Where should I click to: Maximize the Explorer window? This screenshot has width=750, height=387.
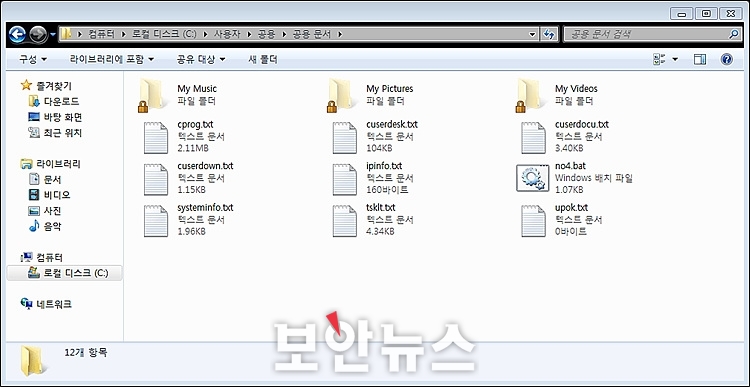click(706, 14)
